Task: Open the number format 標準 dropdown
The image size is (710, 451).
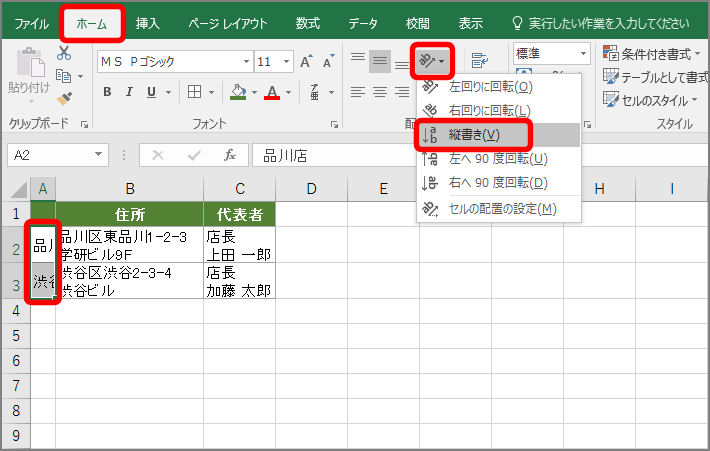Action: click(583, 54)
